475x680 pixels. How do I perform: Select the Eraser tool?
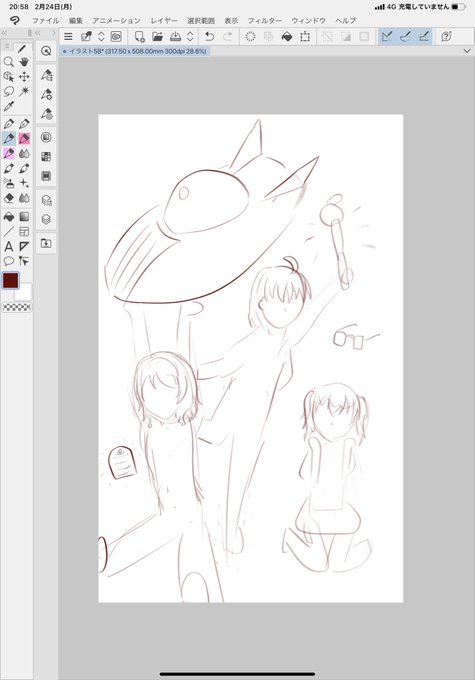coord(9,198)
